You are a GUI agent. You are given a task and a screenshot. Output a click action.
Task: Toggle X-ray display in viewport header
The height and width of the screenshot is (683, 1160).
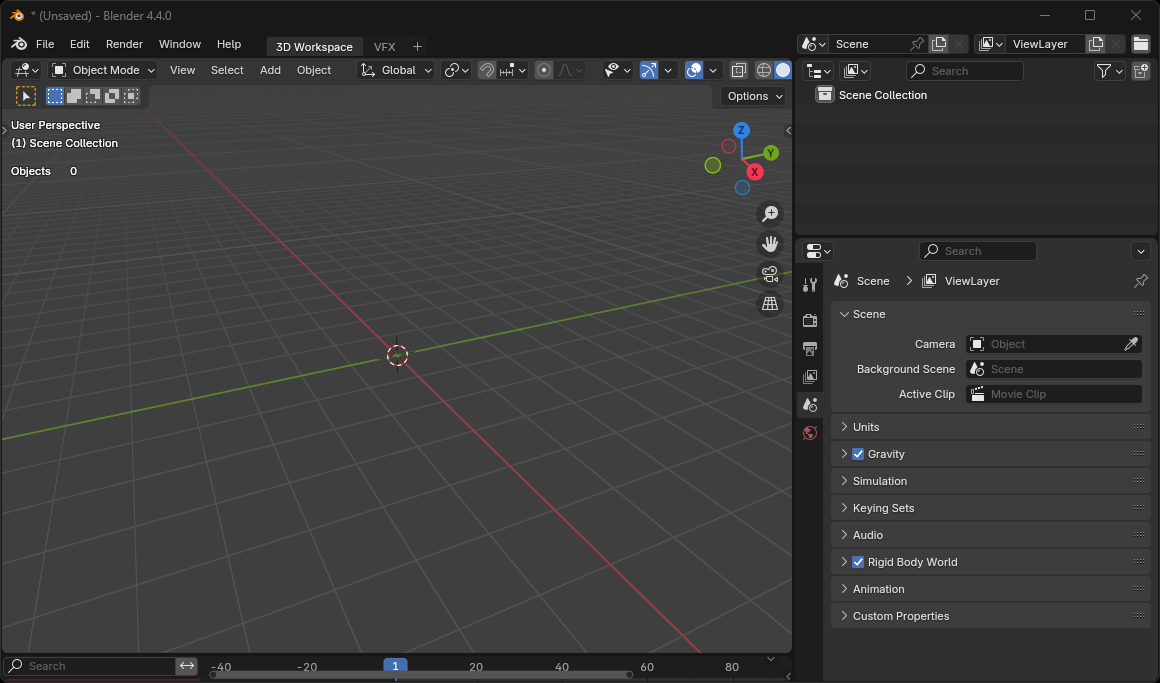click(x=738, y=70)
